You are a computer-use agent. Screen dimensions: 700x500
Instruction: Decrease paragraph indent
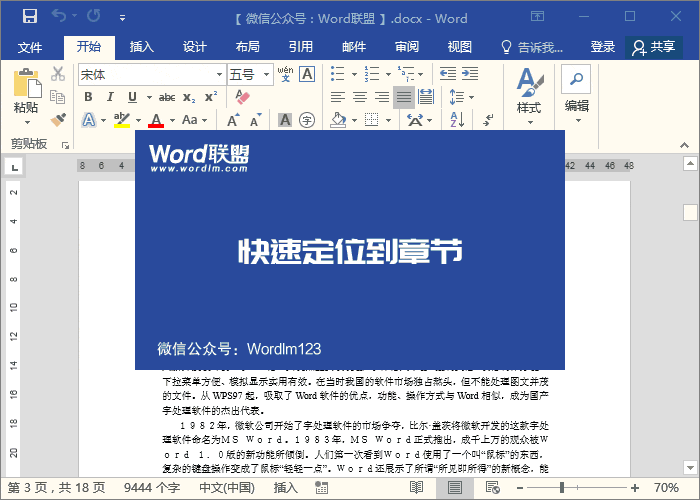(x=448, y=74)
